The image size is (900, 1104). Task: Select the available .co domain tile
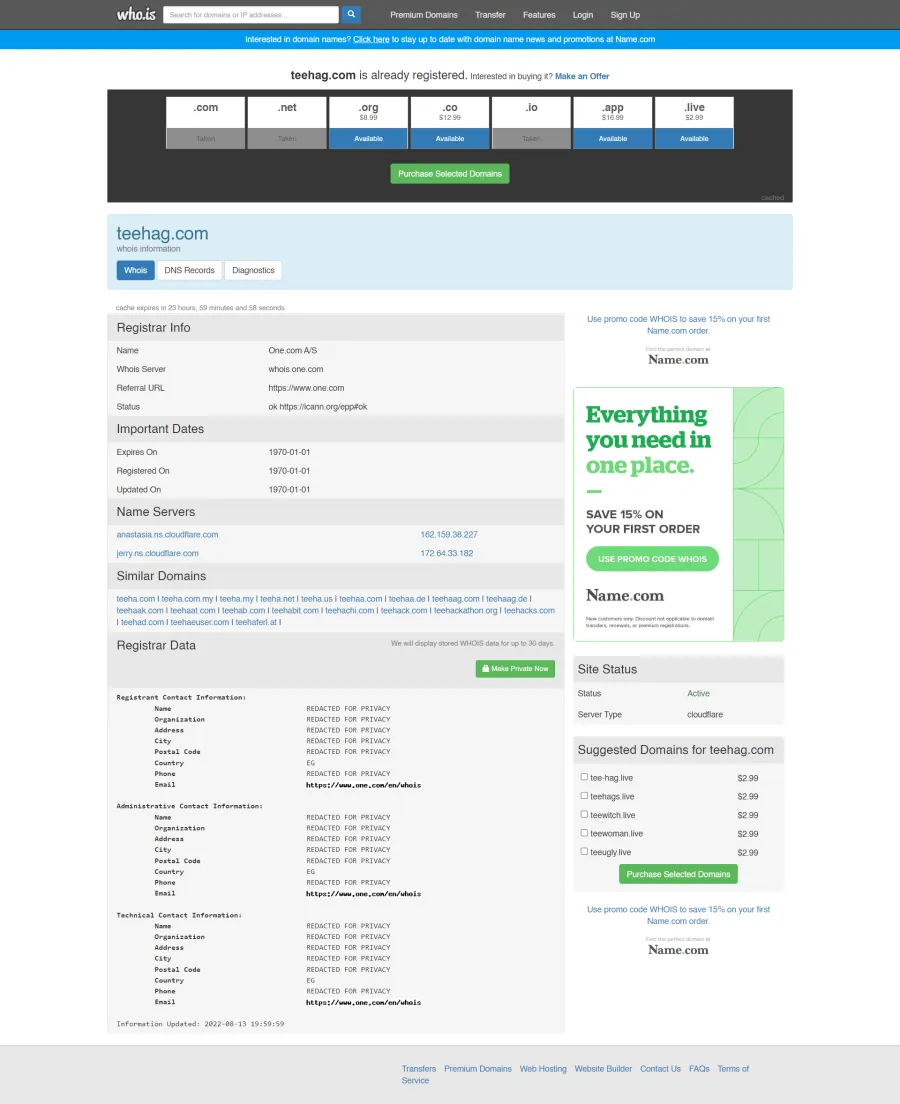[x=450, y=123]
